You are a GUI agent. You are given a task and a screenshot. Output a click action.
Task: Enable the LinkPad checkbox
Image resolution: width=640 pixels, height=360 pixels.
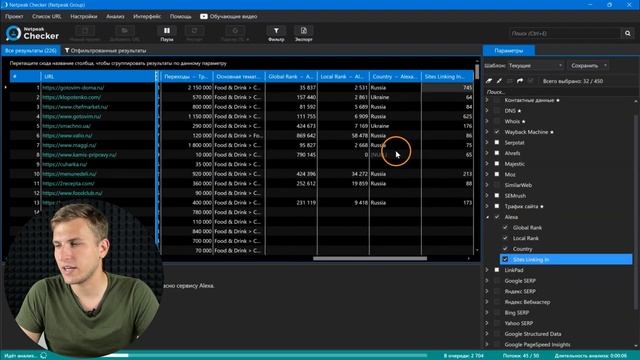tap(497, 270)
